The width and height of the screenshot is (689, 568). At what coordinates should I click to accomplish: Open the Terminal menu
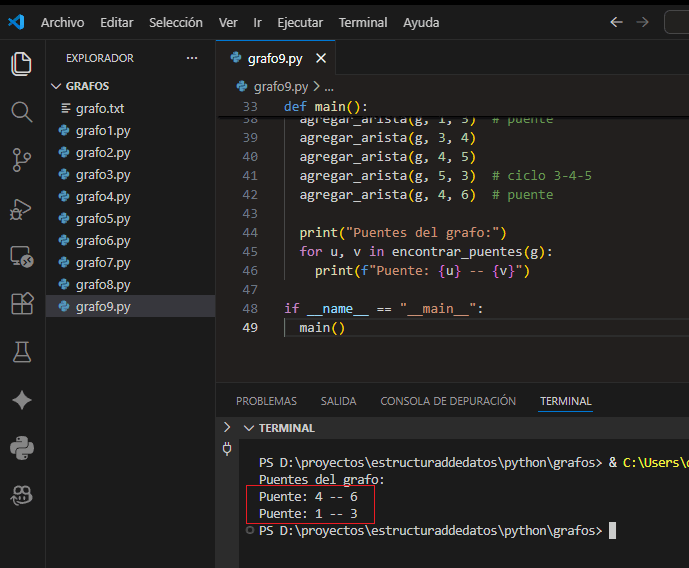pyautogui.click(x=362, y=22)
